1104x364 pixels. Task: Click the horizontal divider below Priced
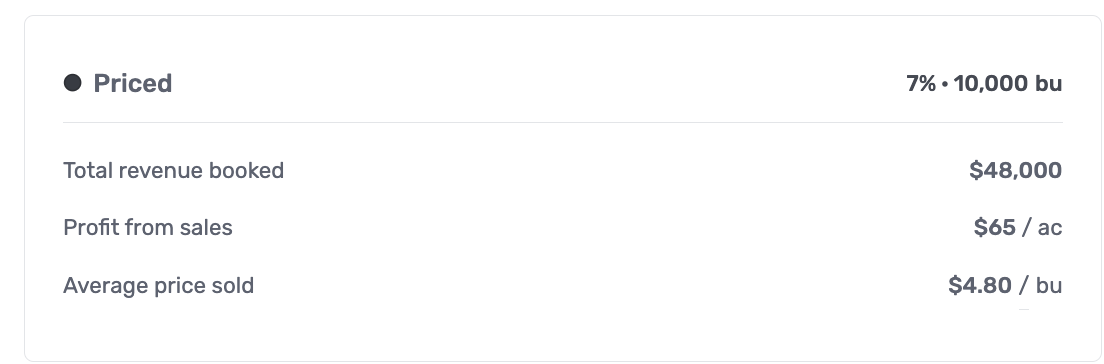pos(563,123)
